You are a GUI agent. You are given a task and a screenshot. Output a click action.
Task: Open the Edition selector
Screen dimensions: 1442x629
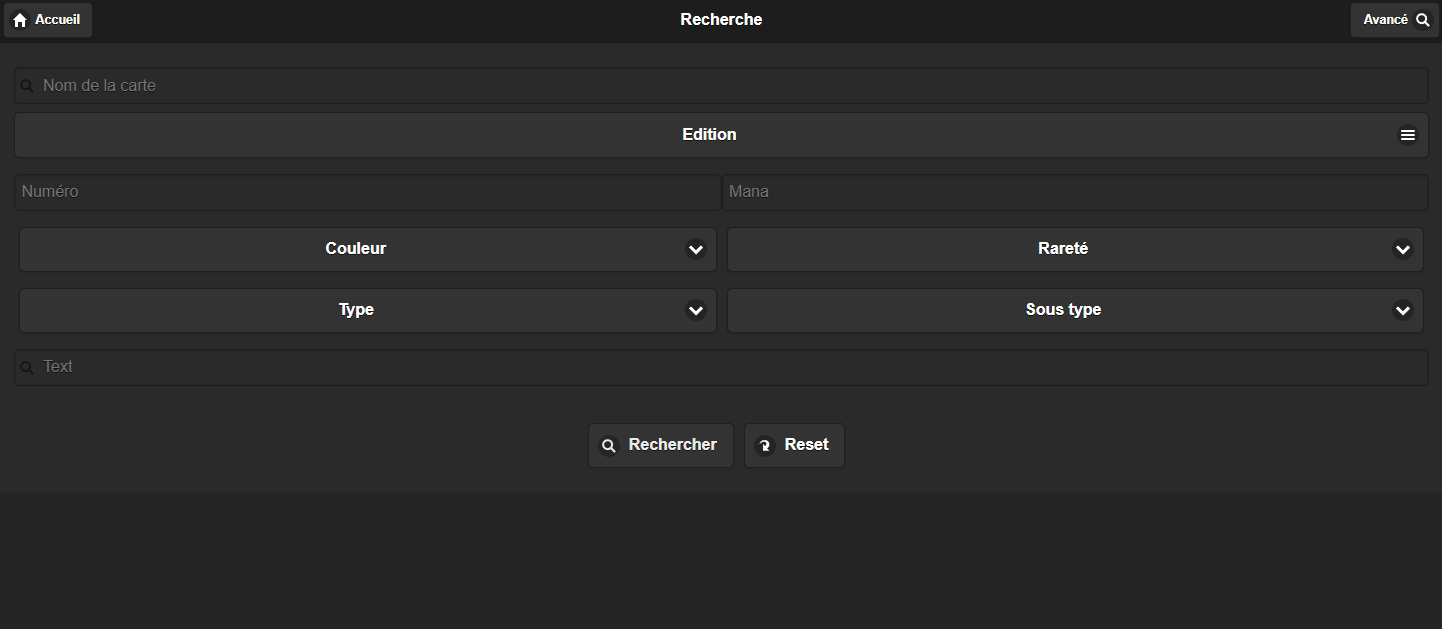click(x=709, y=135)
